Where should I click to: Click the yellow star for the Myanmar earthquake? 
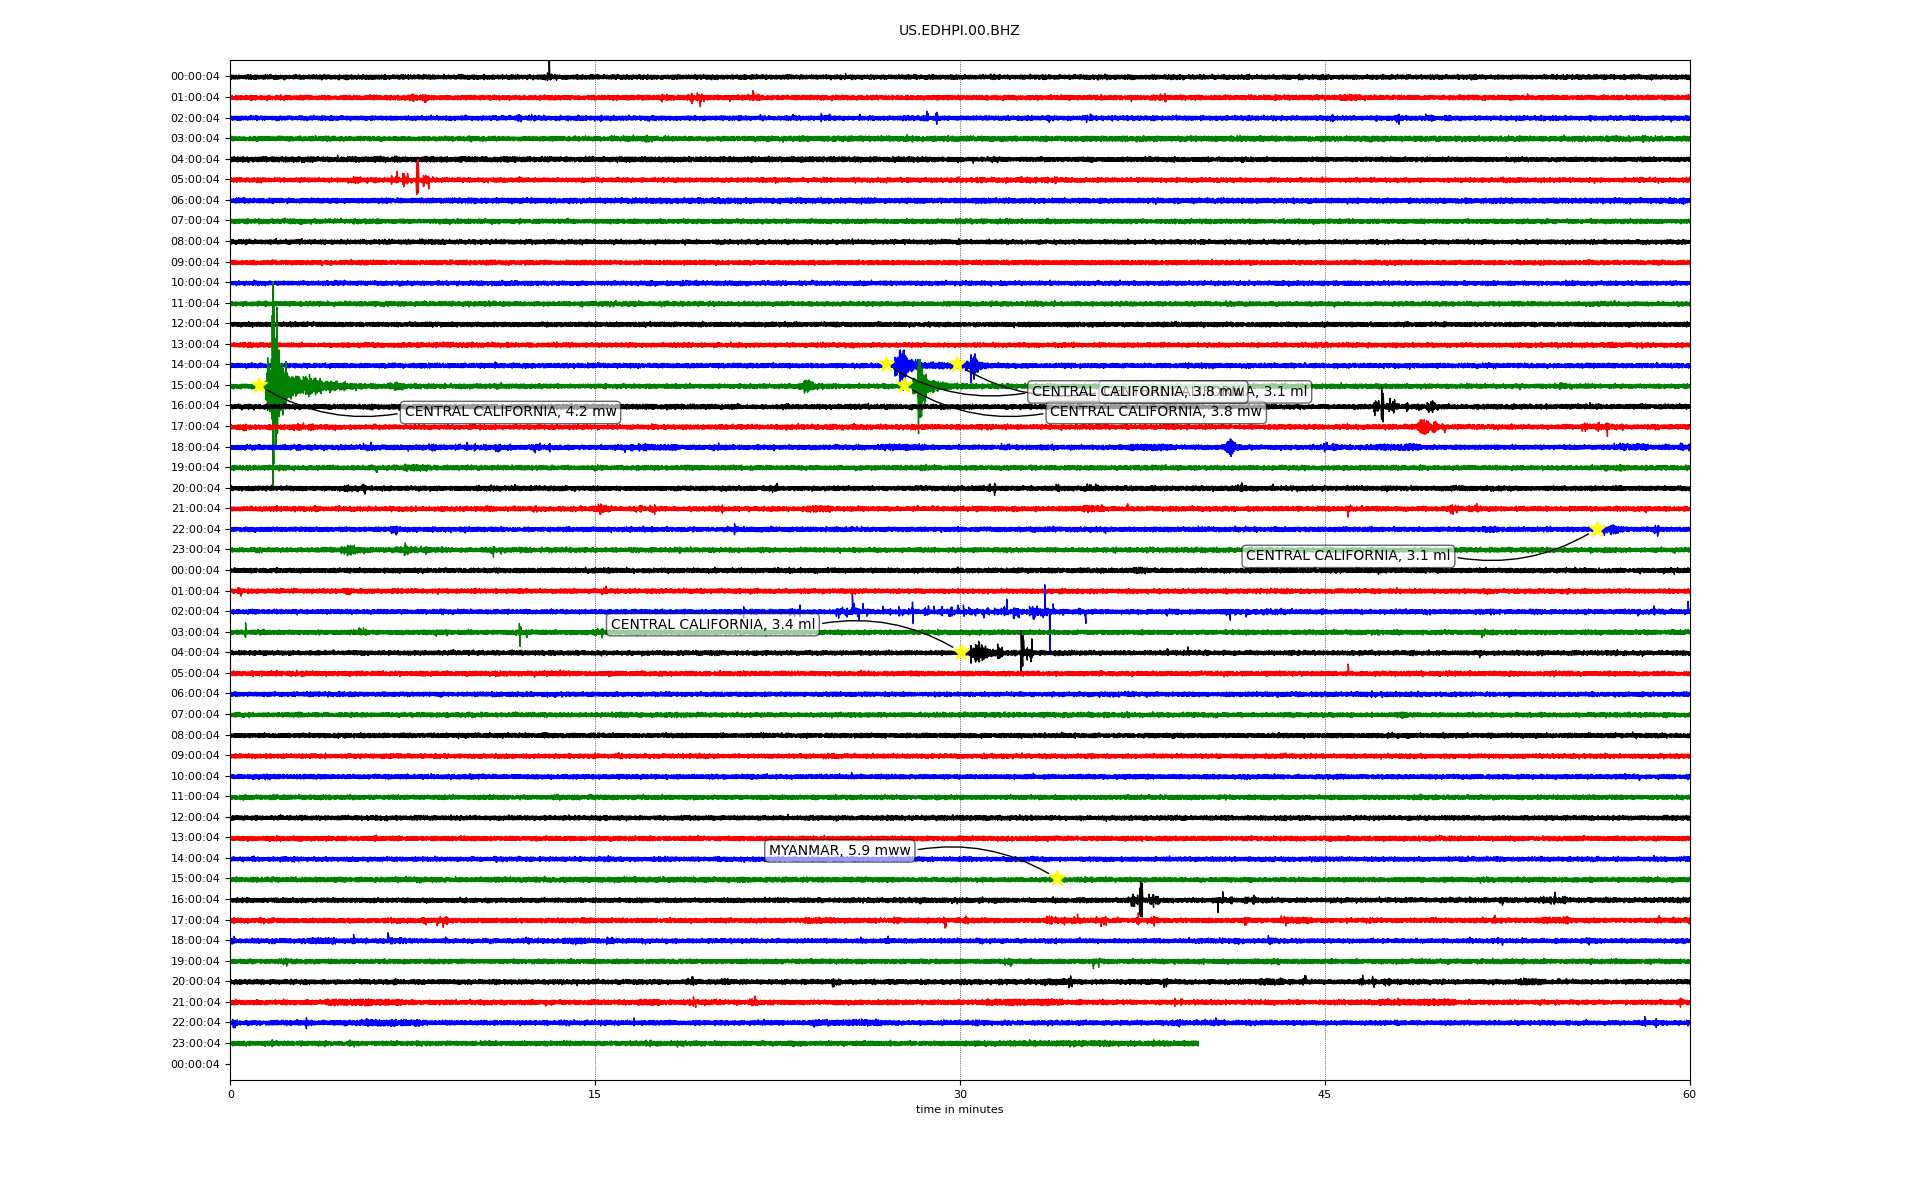pos(1057,879)
